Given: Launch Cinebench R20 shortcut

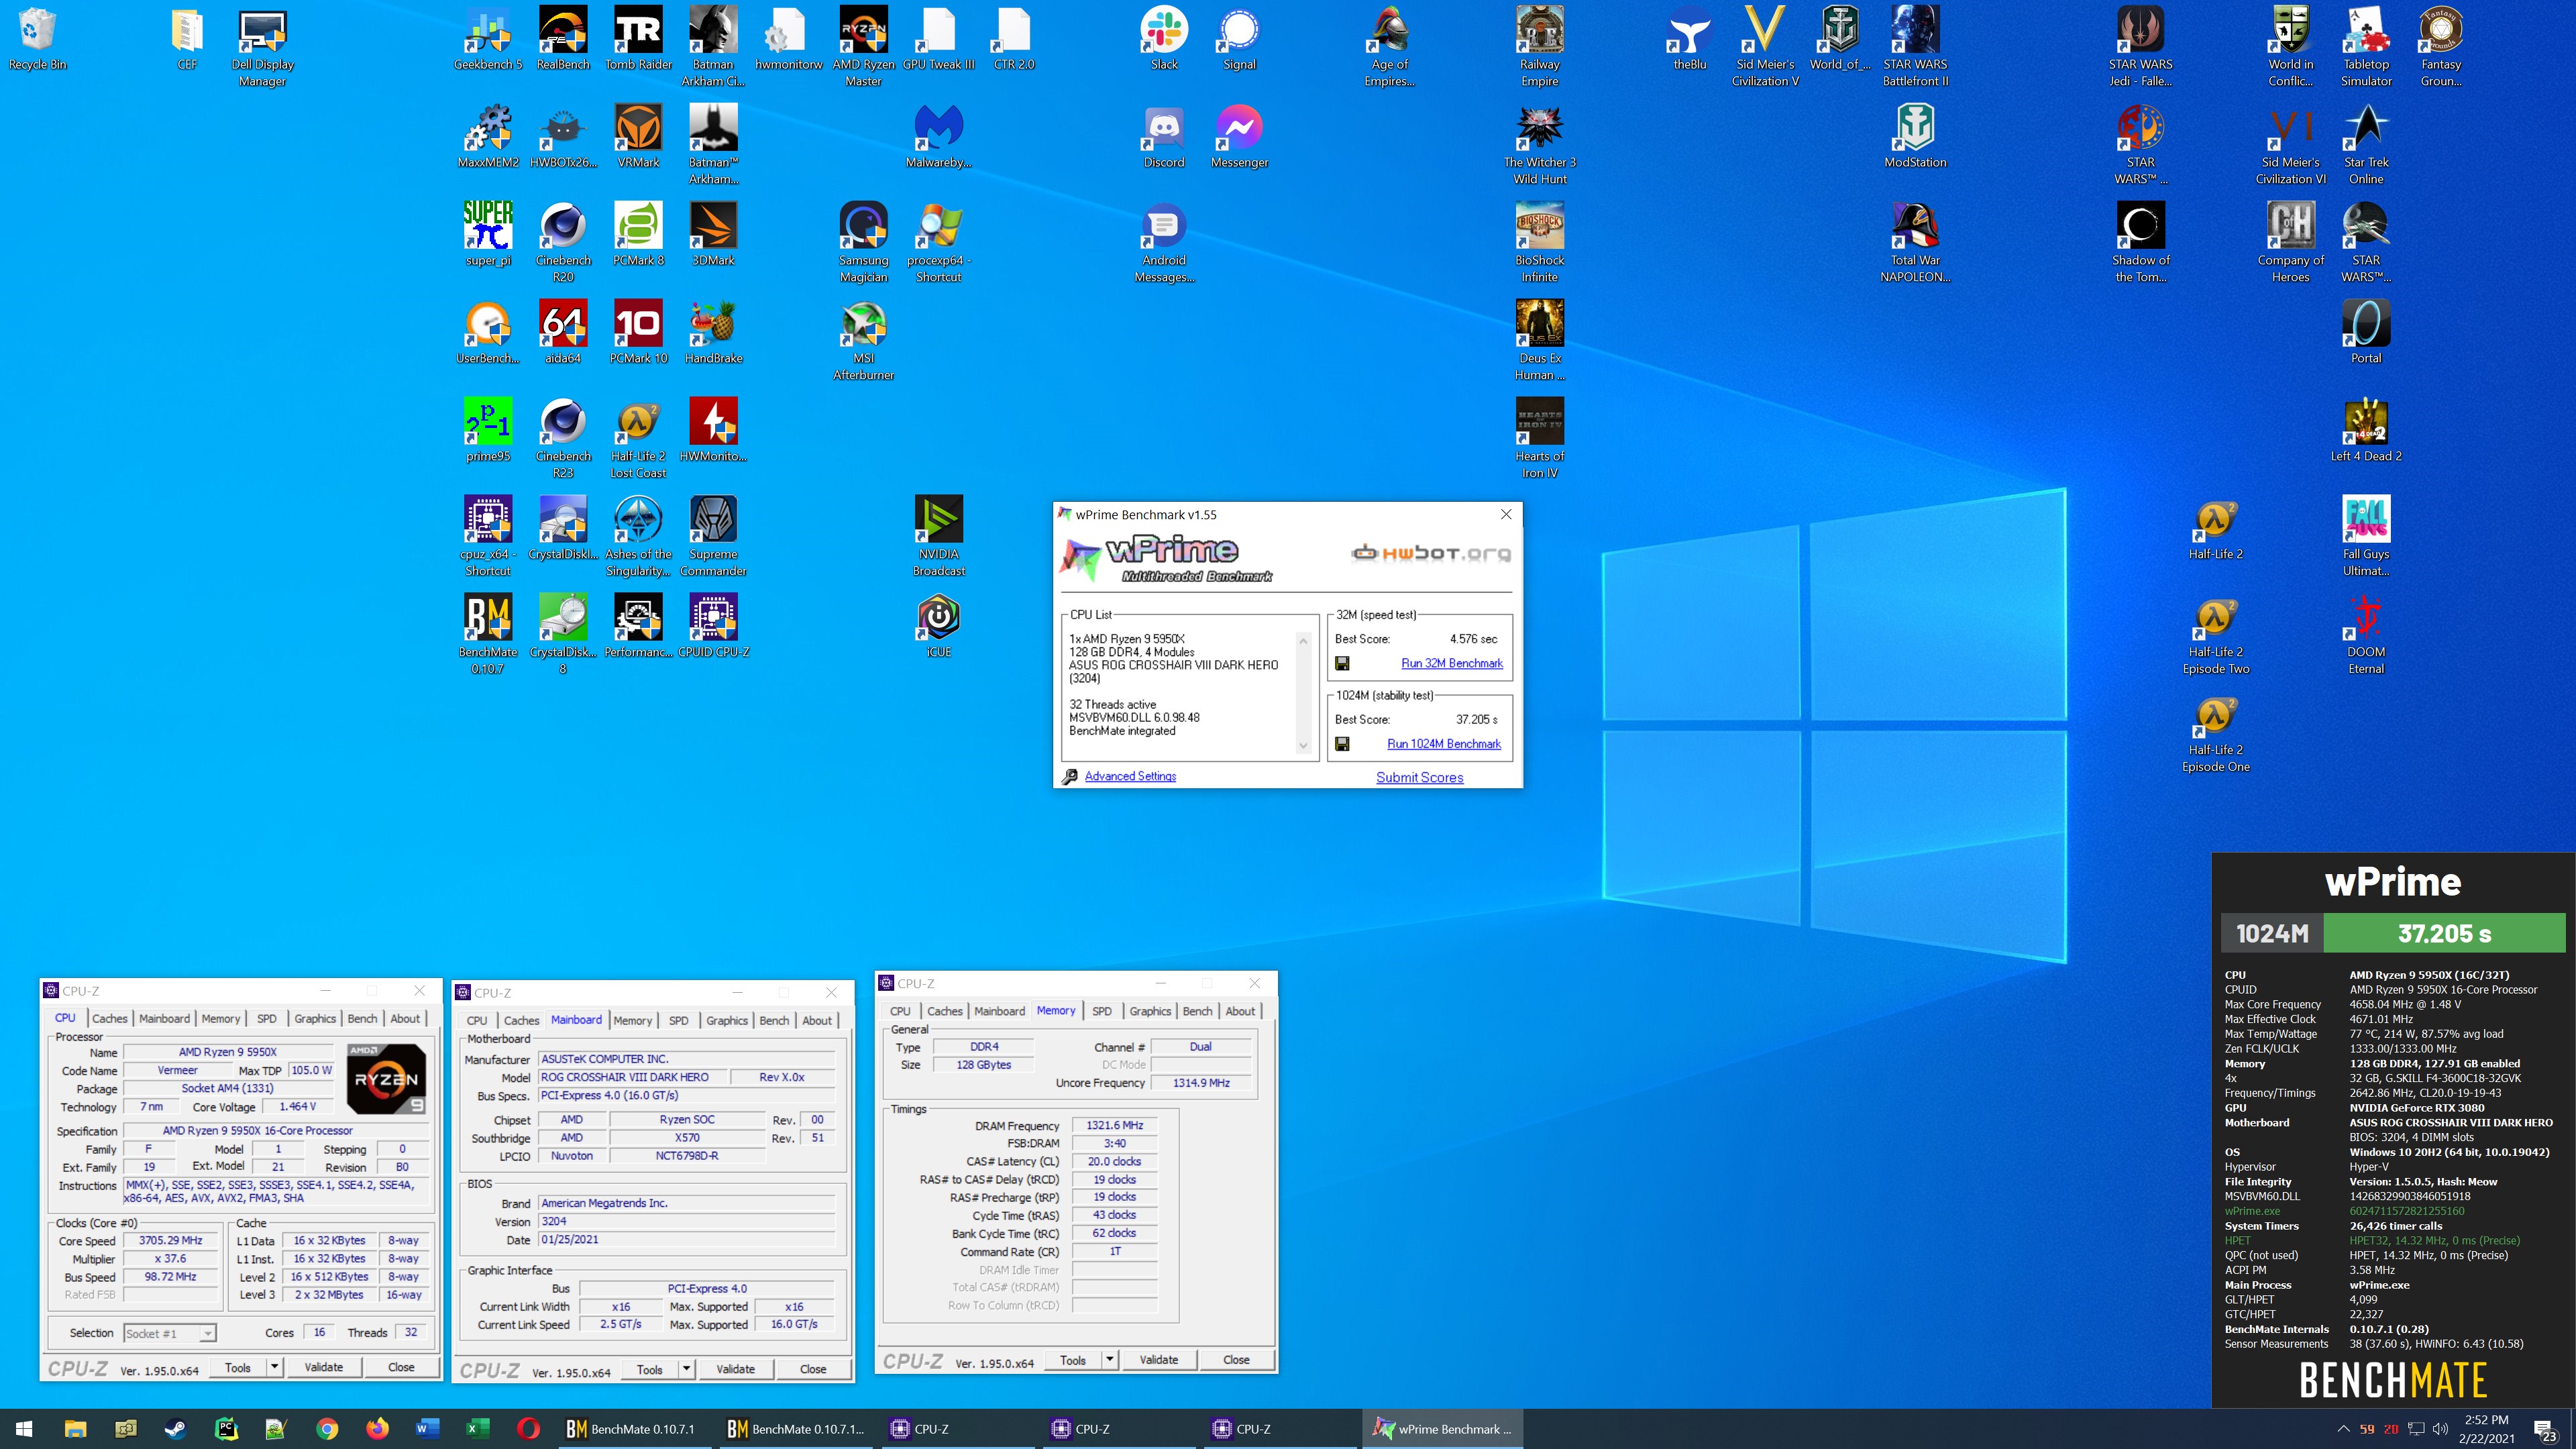Looking at the screenshot, I should (x=563, y=243).
